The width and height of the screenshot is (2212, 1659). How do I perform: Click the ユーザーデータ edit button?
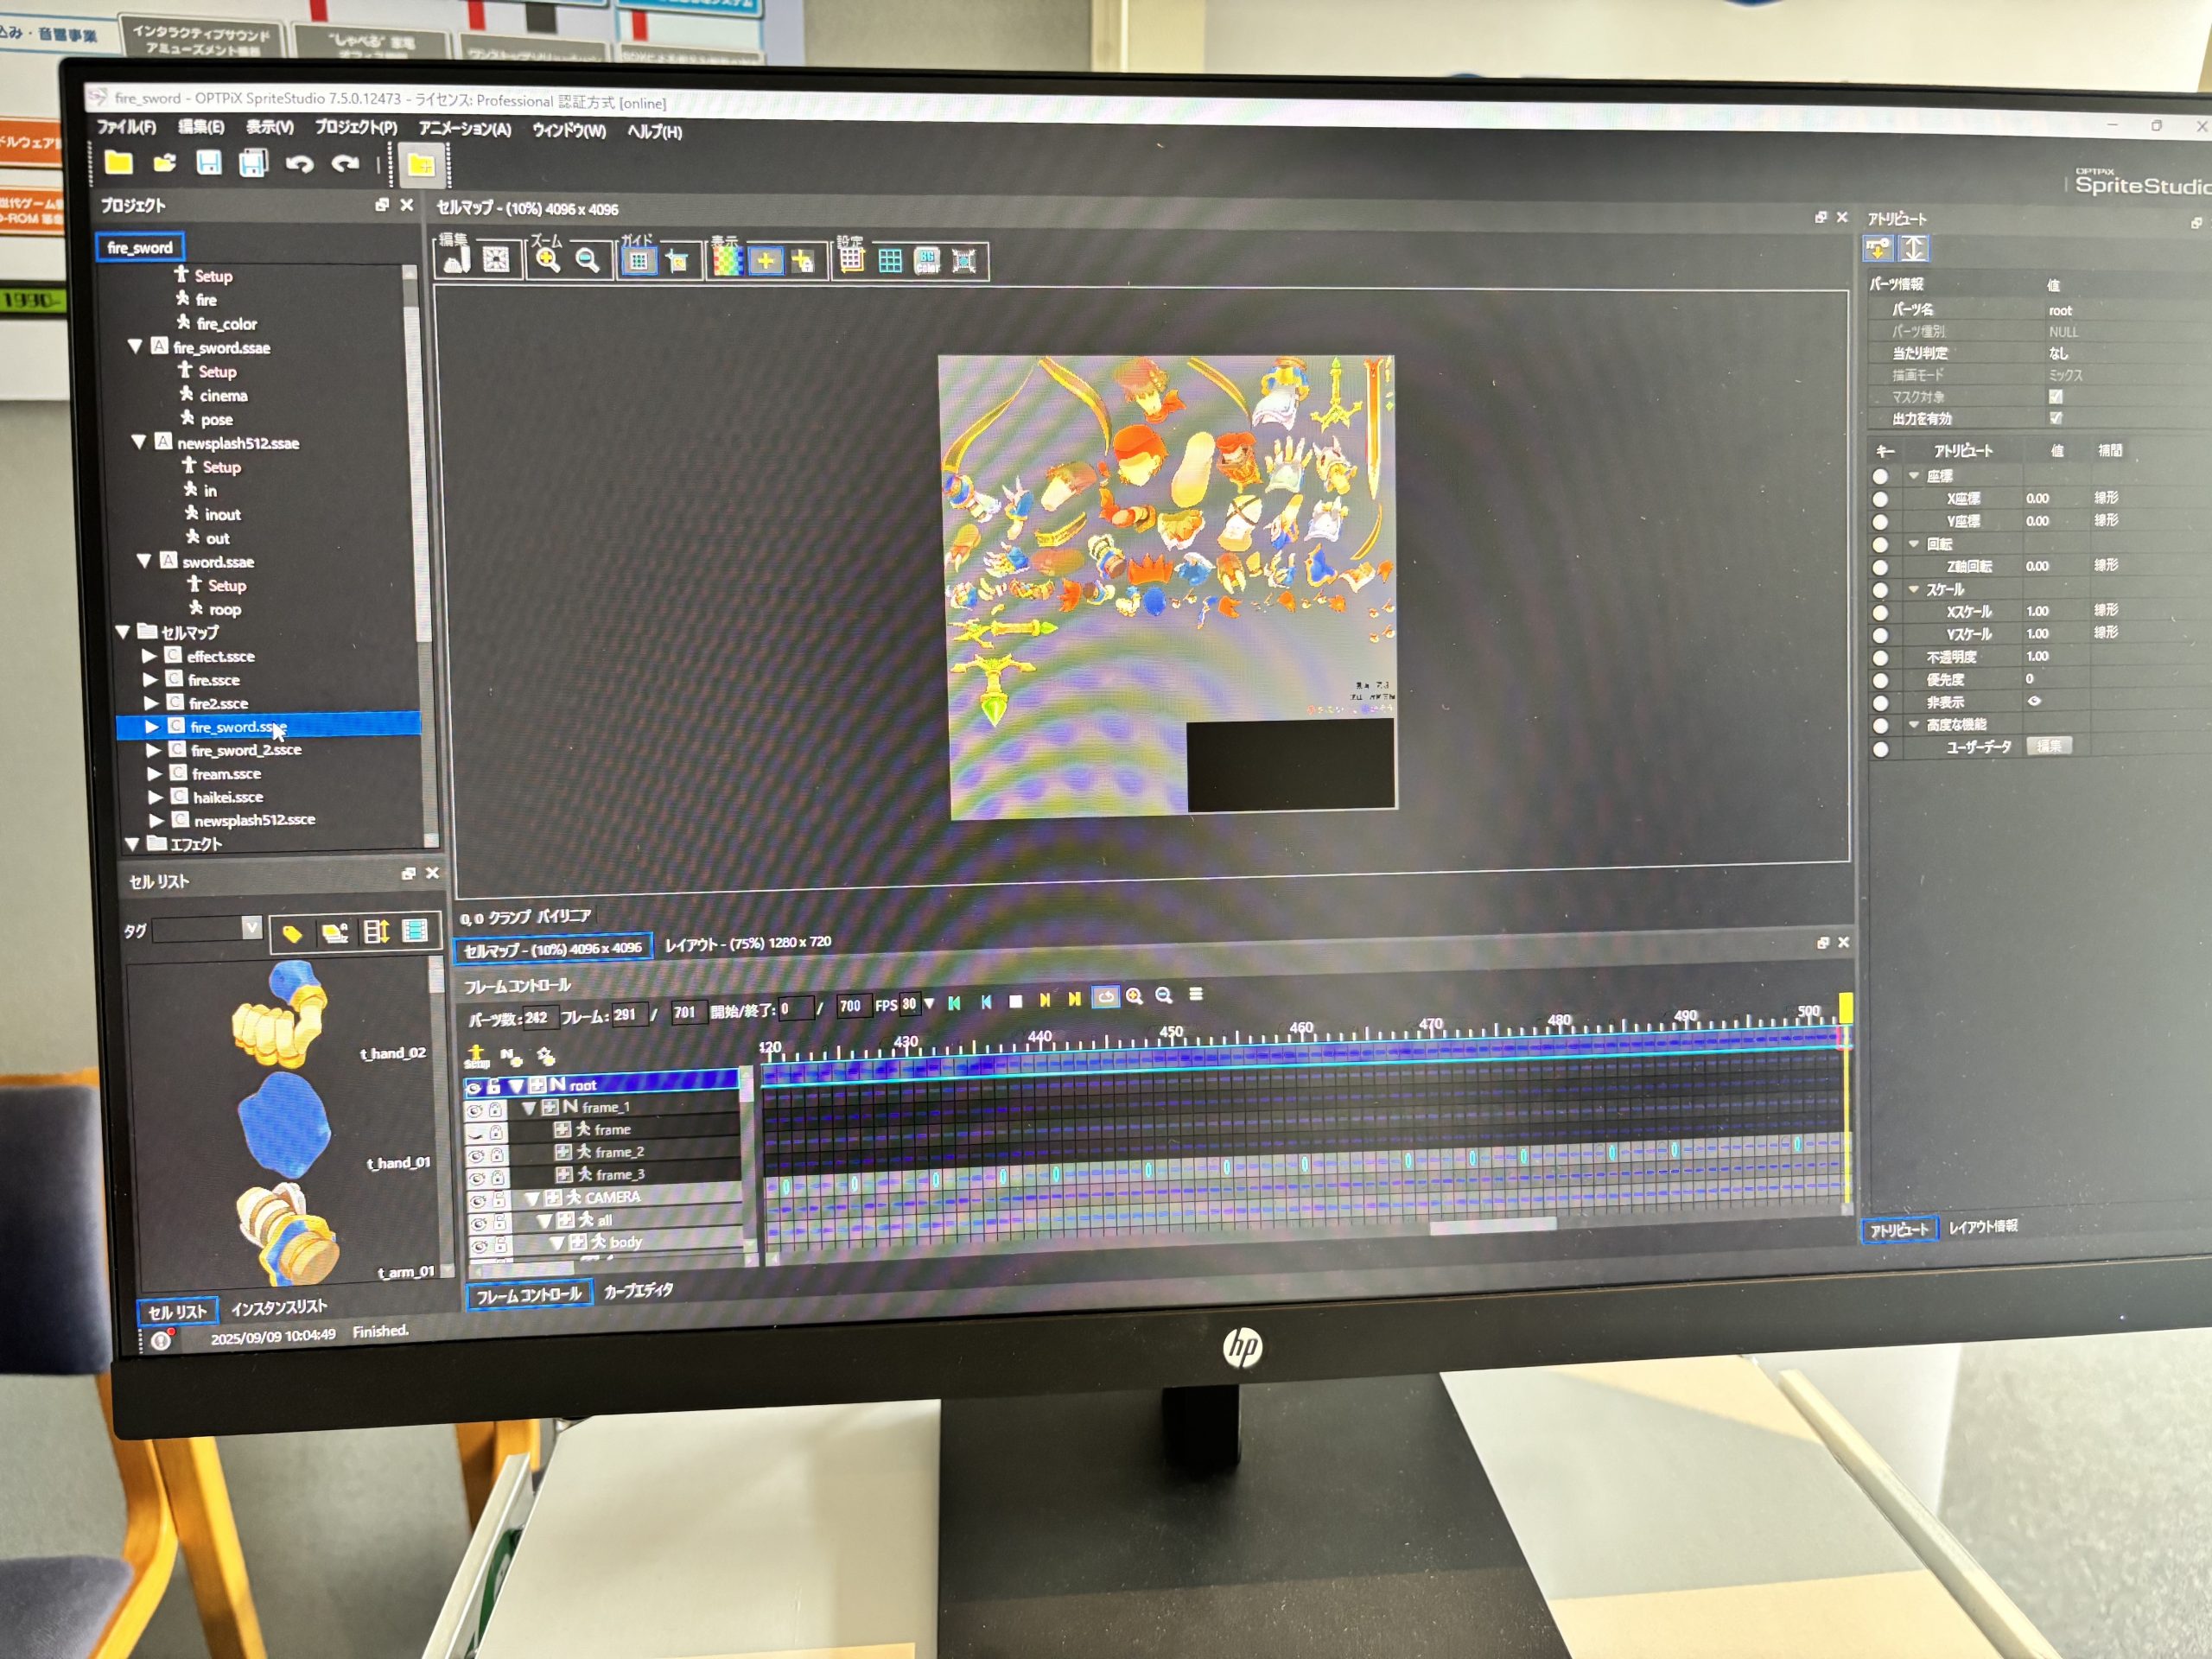2048,746
